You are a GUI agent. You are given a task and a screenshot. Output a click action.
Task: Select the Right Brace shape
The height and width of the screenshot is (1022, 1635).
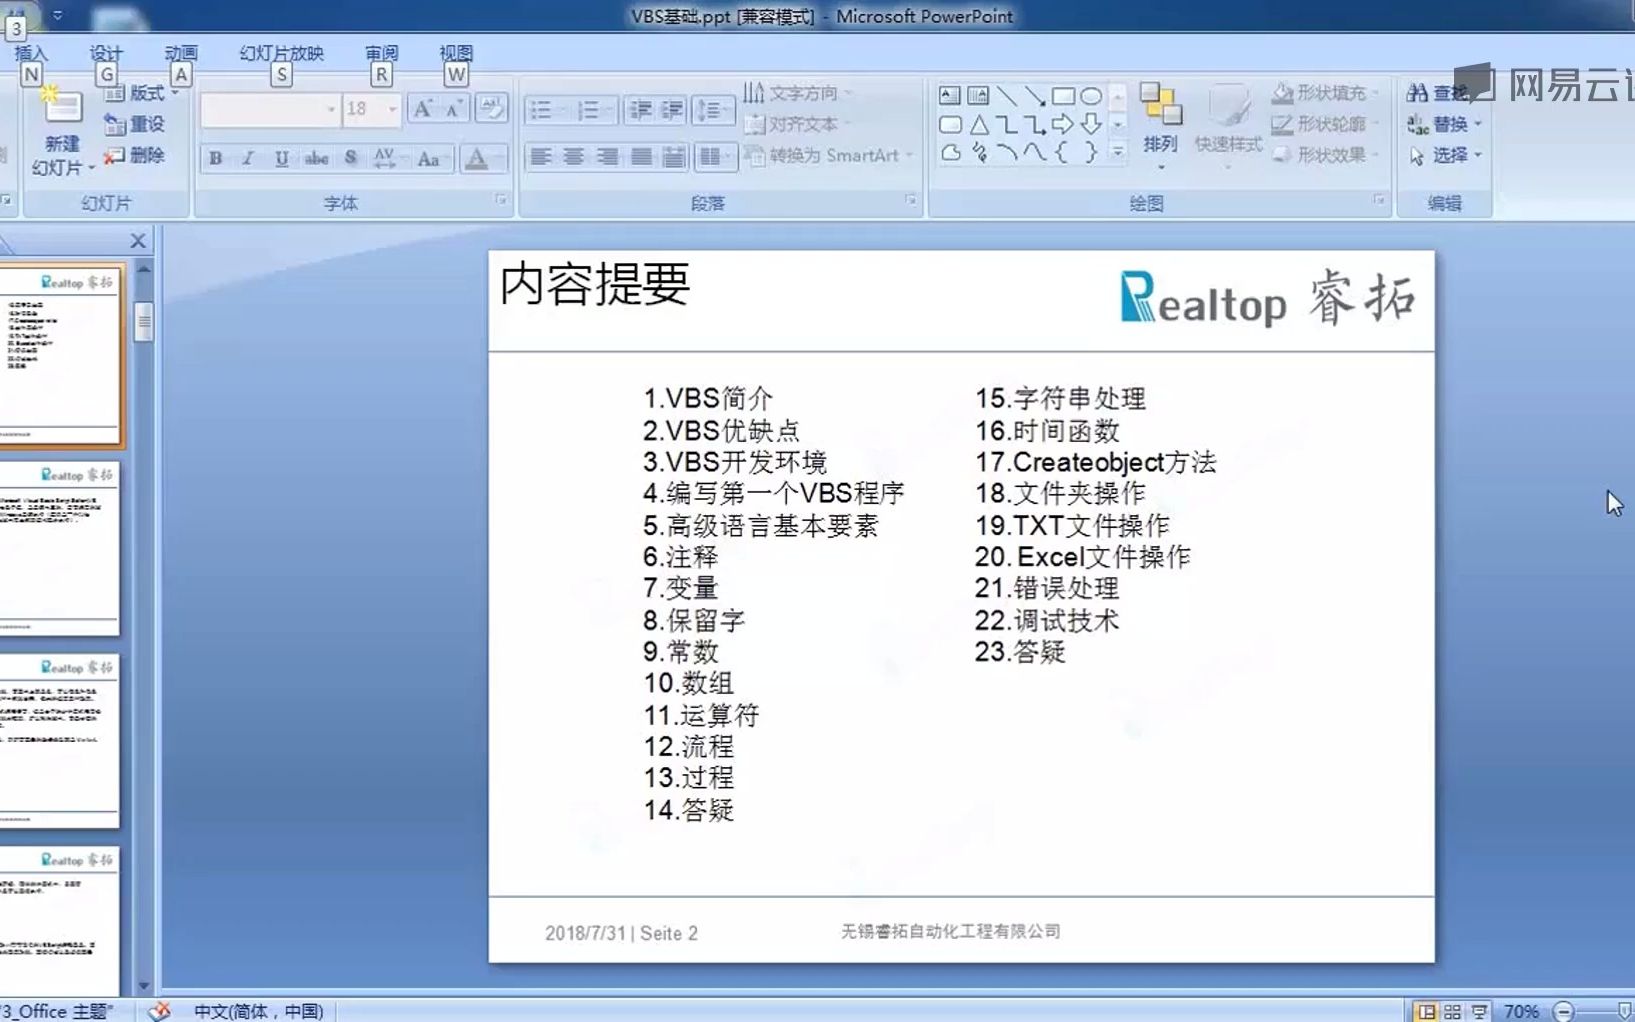click(1091, 152)
